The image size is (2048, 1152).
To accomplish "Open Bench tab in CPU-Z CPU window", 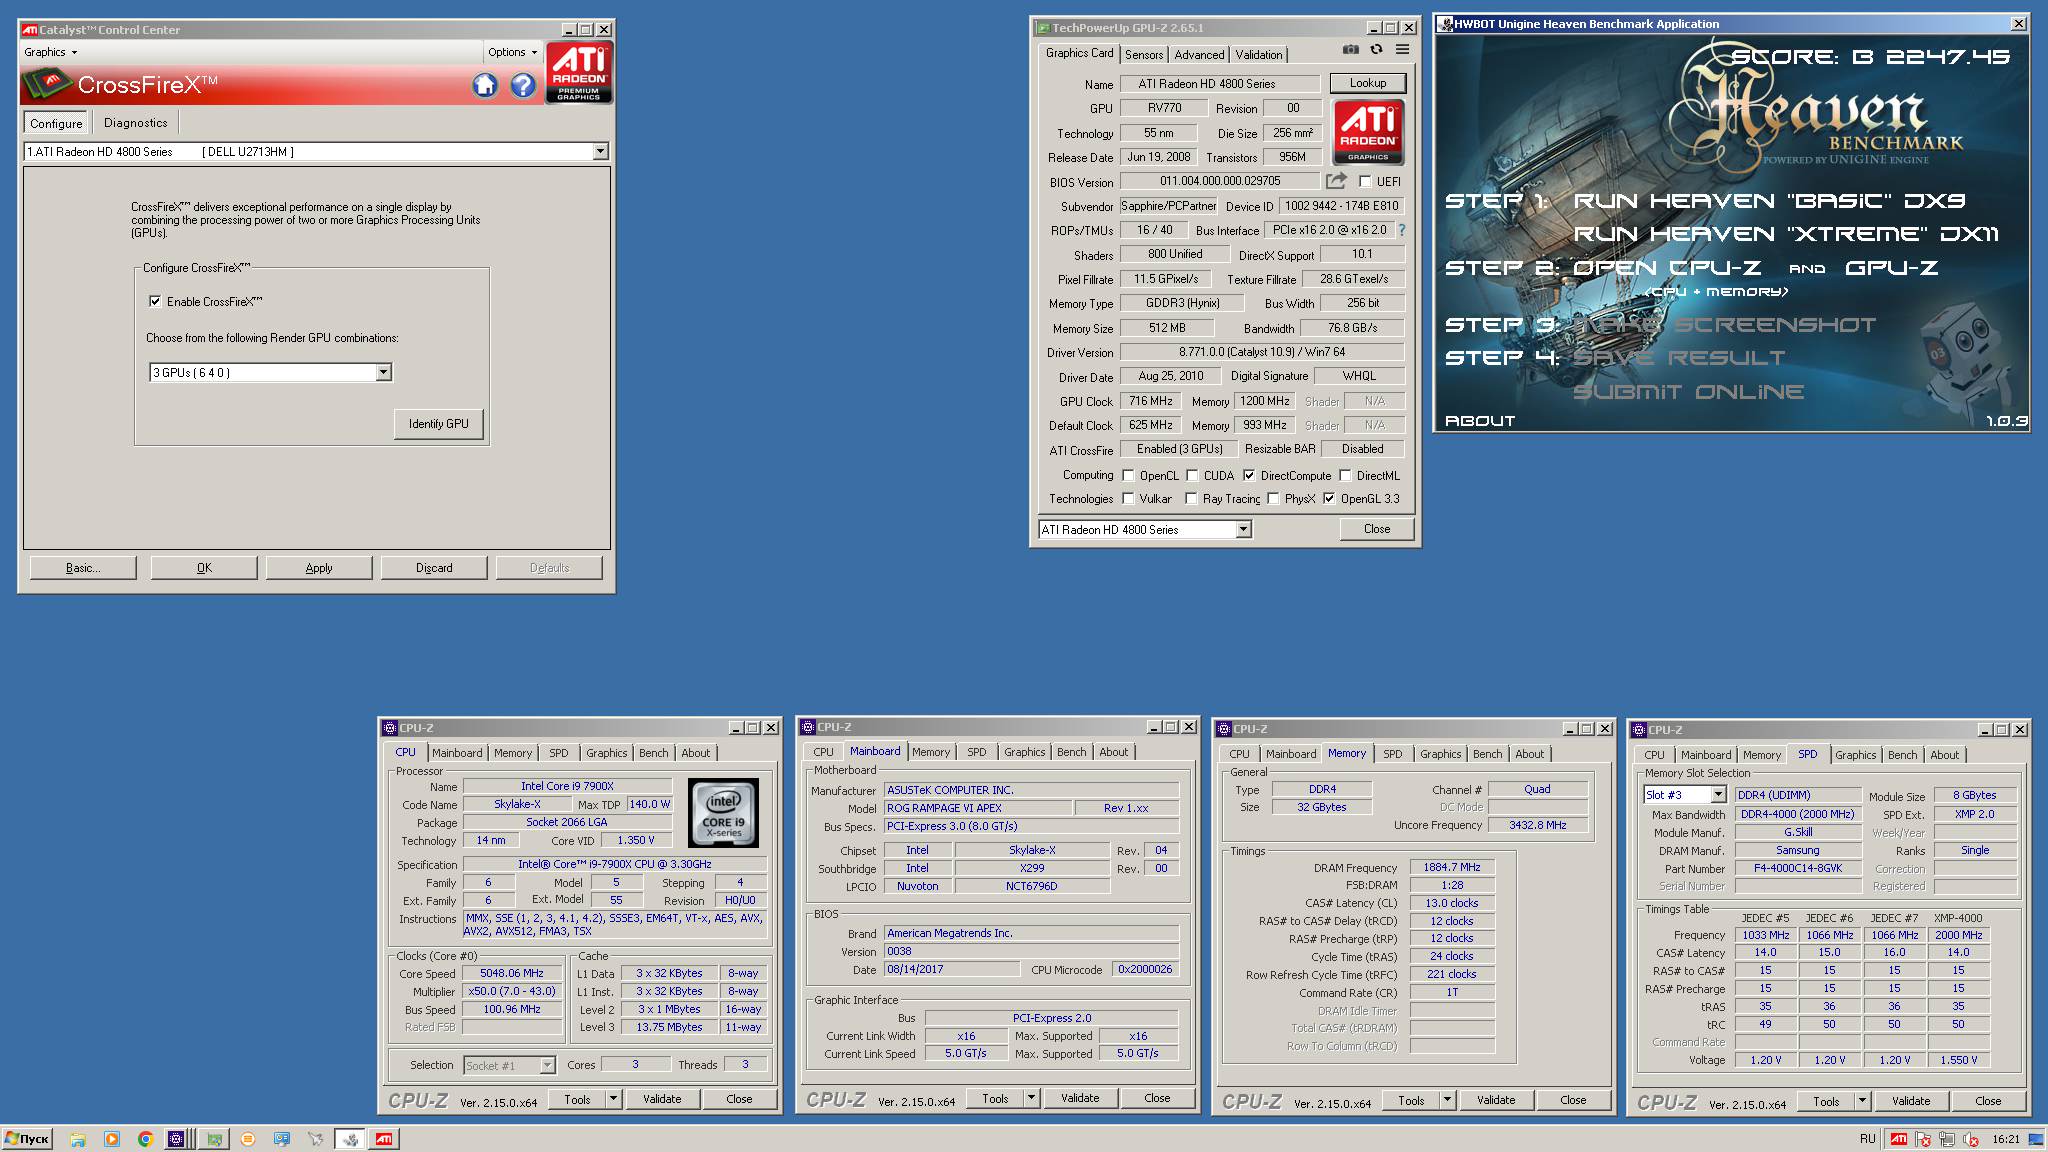I will point(653,753).
